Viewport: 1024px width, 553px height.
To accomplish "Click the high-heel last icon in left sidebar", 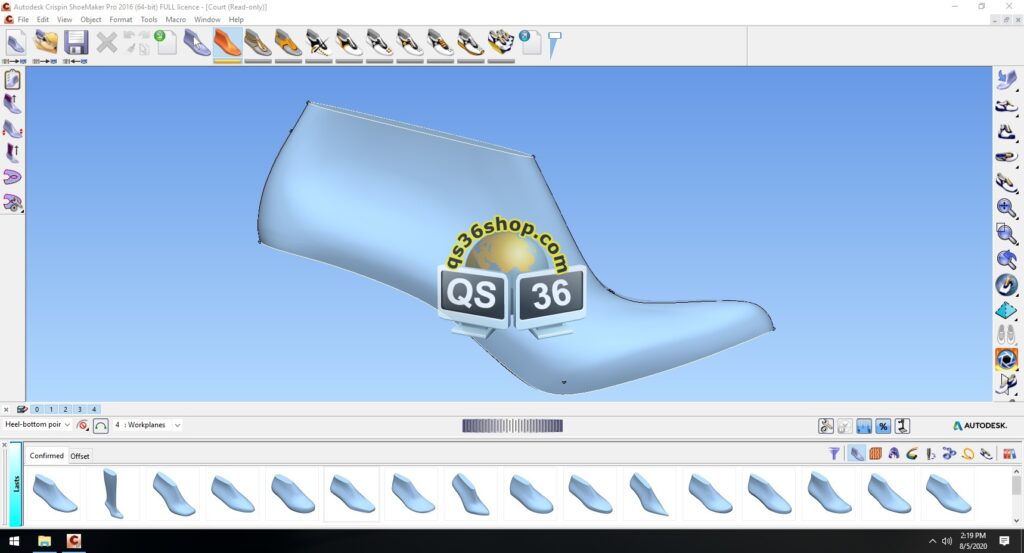I will (x=12, y=129).
